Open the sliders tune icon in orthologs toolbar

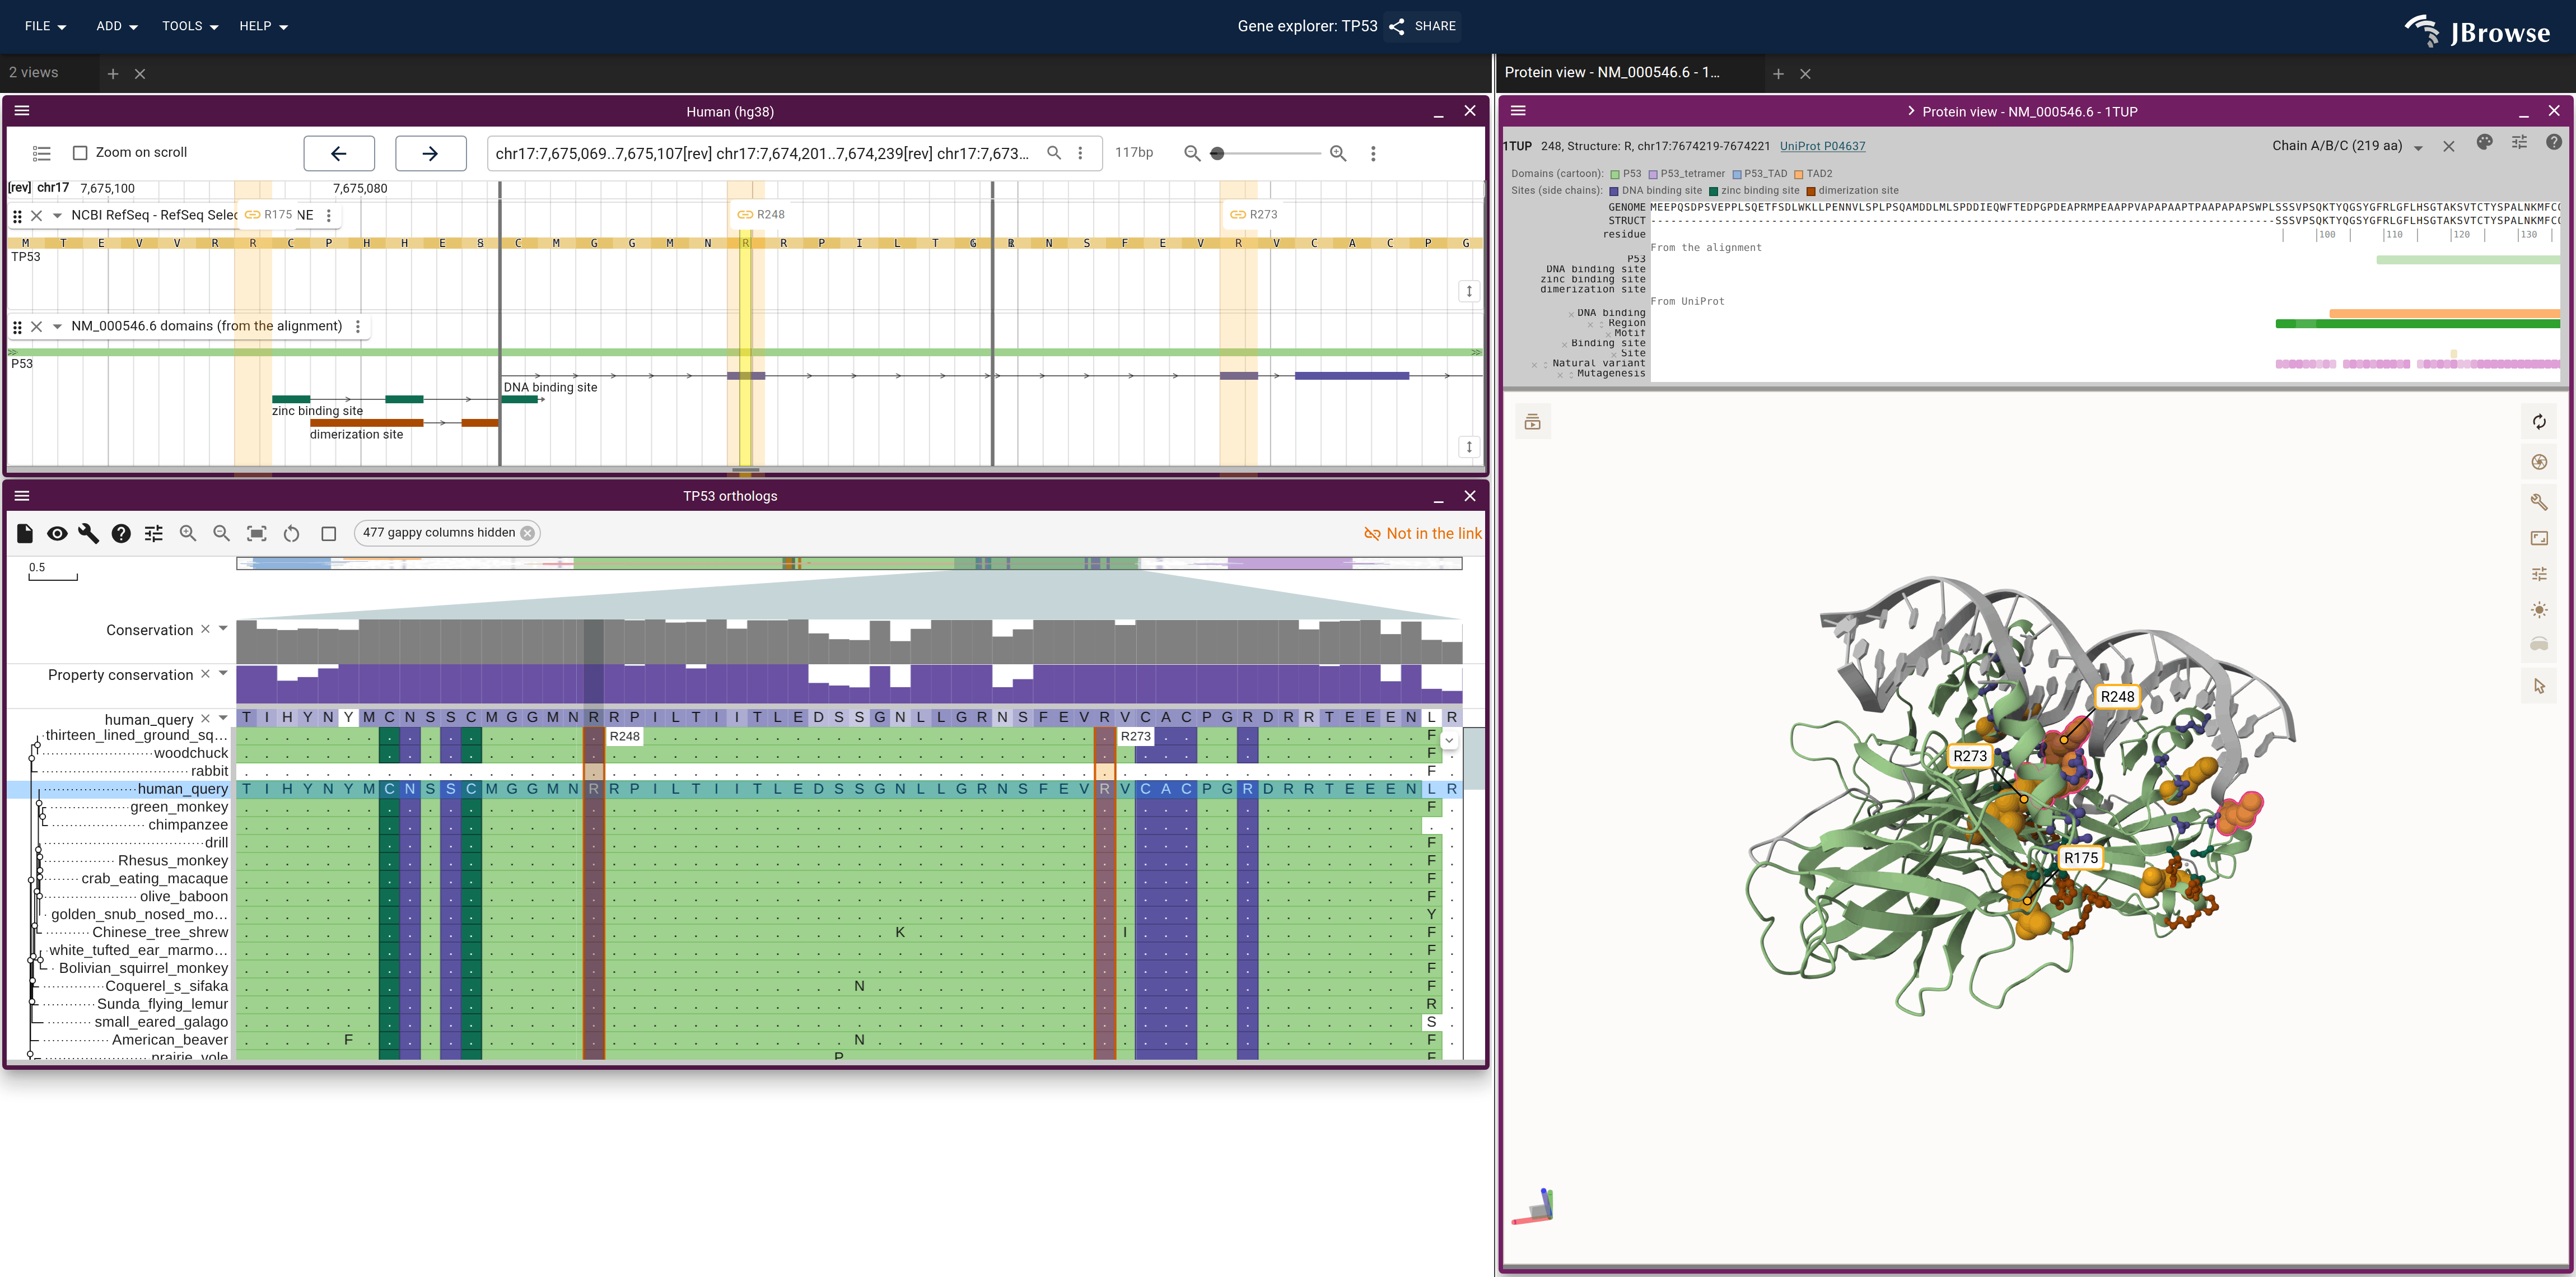[153, 533]
